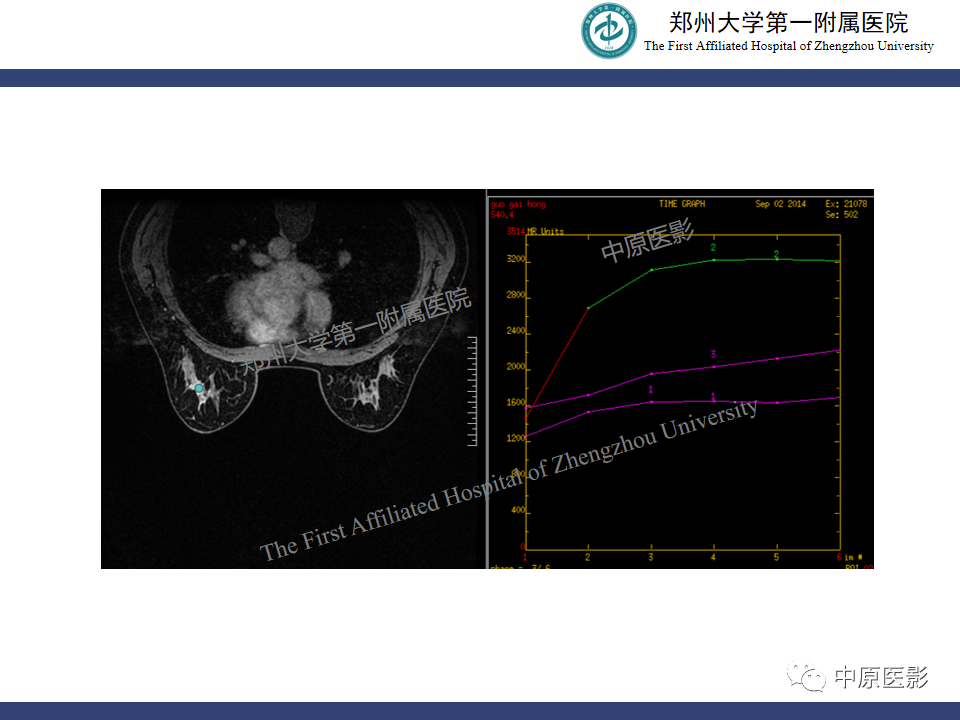Click the y-axis value 1200

516,438
